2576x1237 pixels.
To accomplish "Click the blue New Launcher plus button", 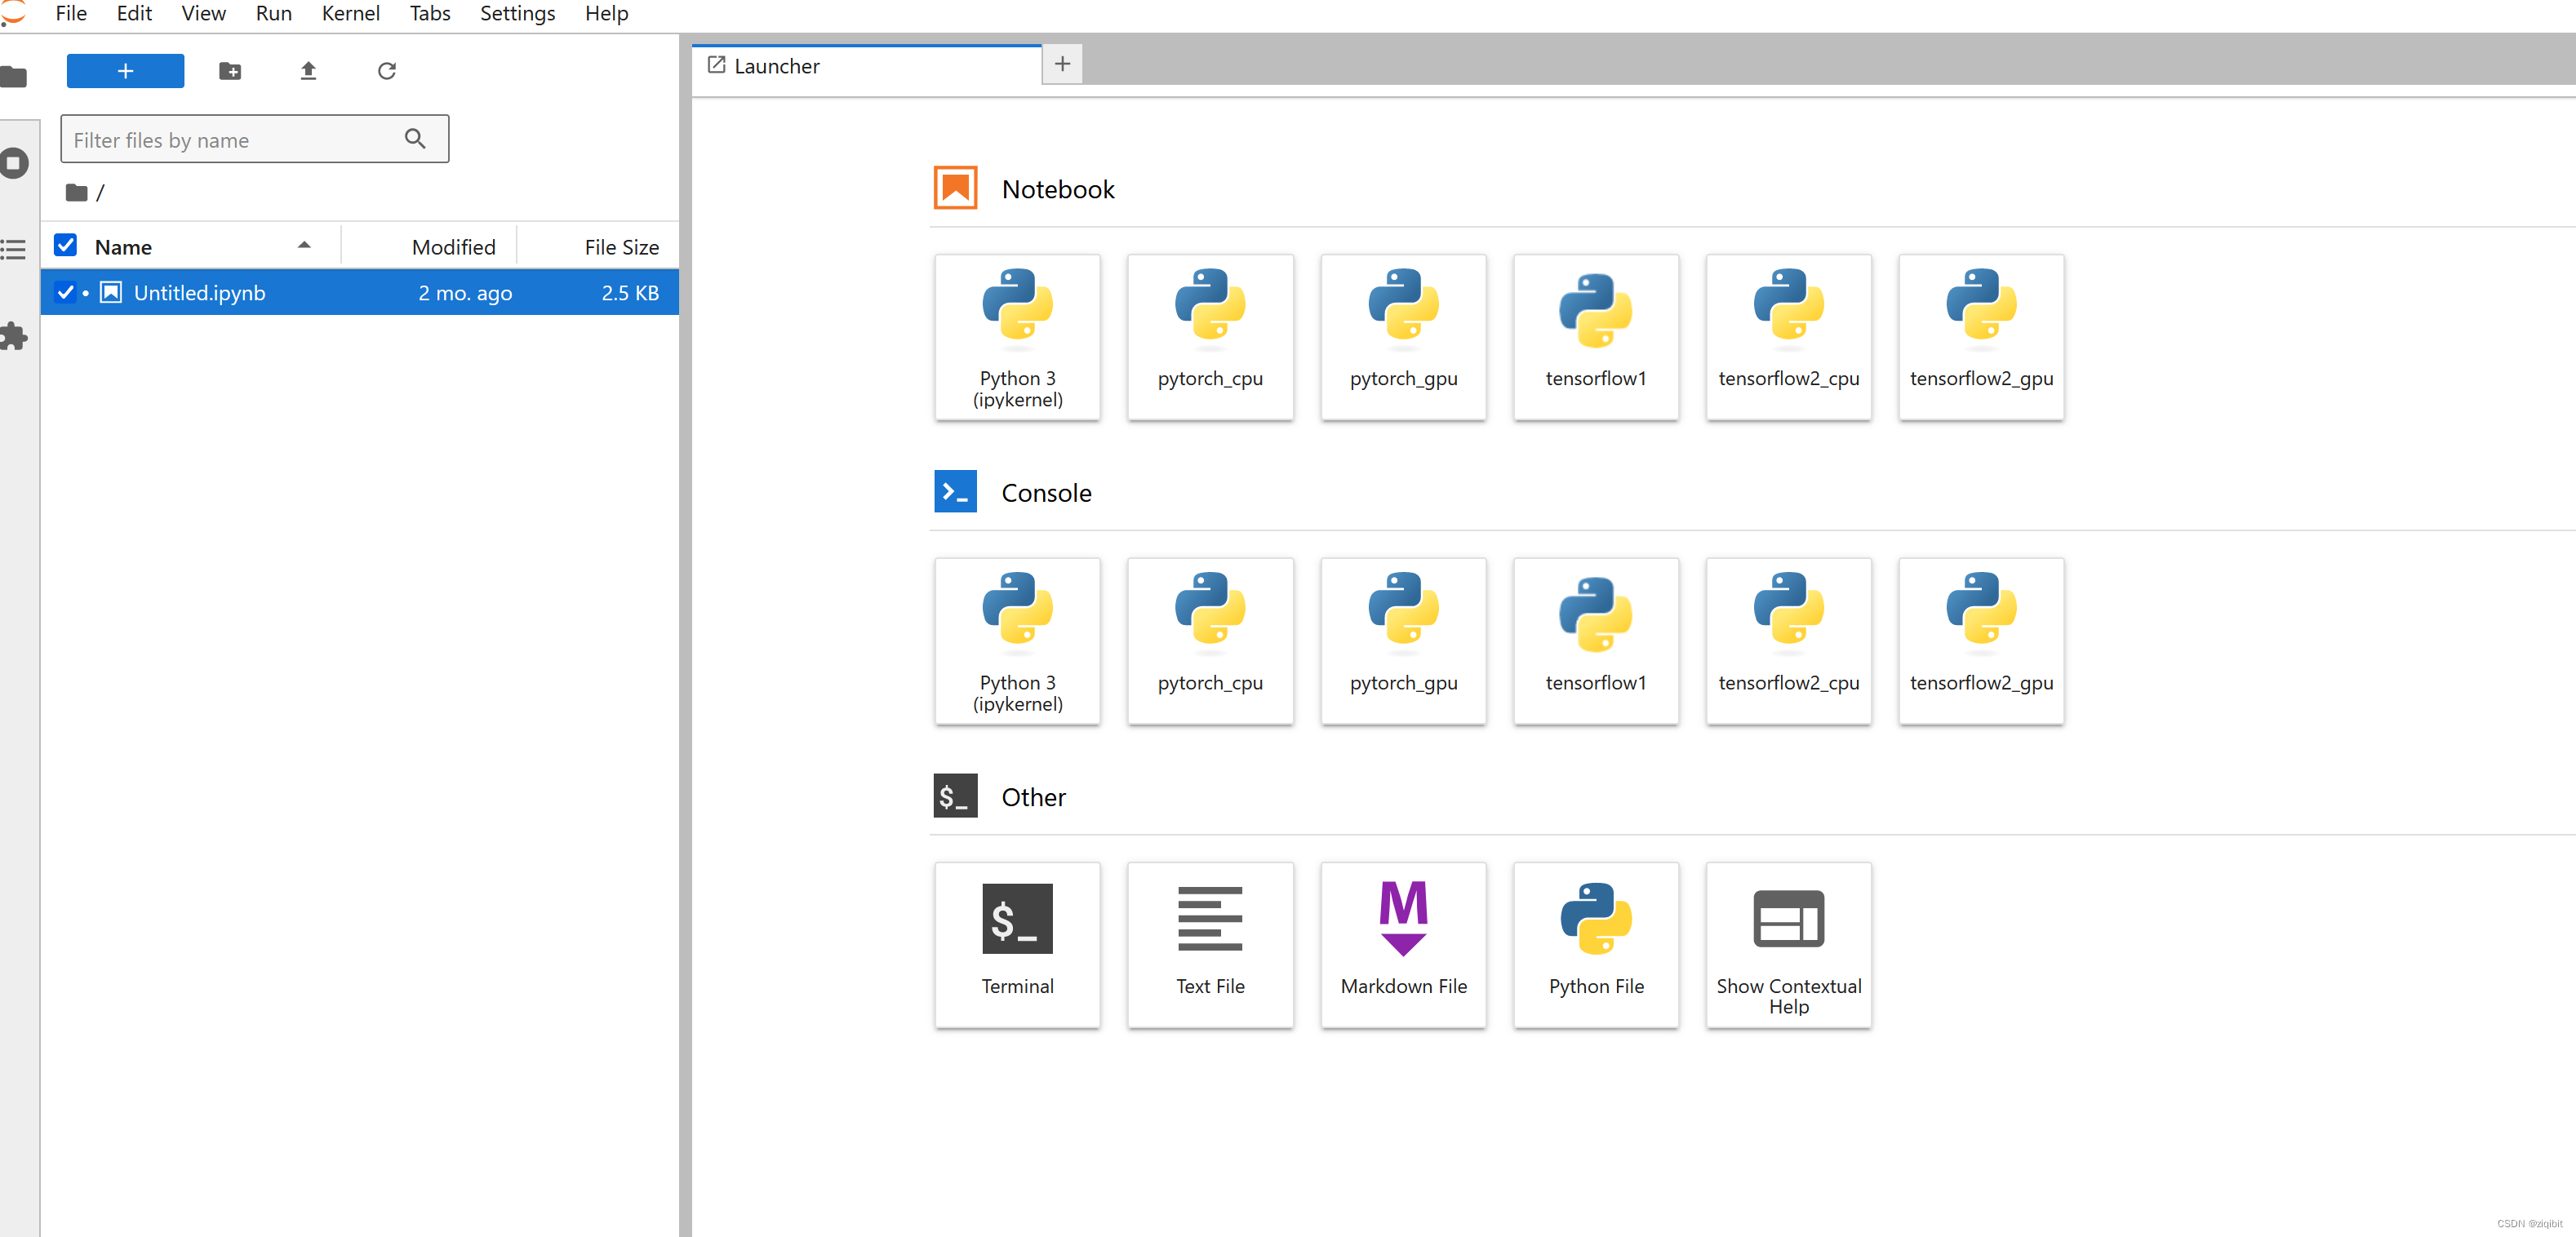I will click(x=125, y=71).
